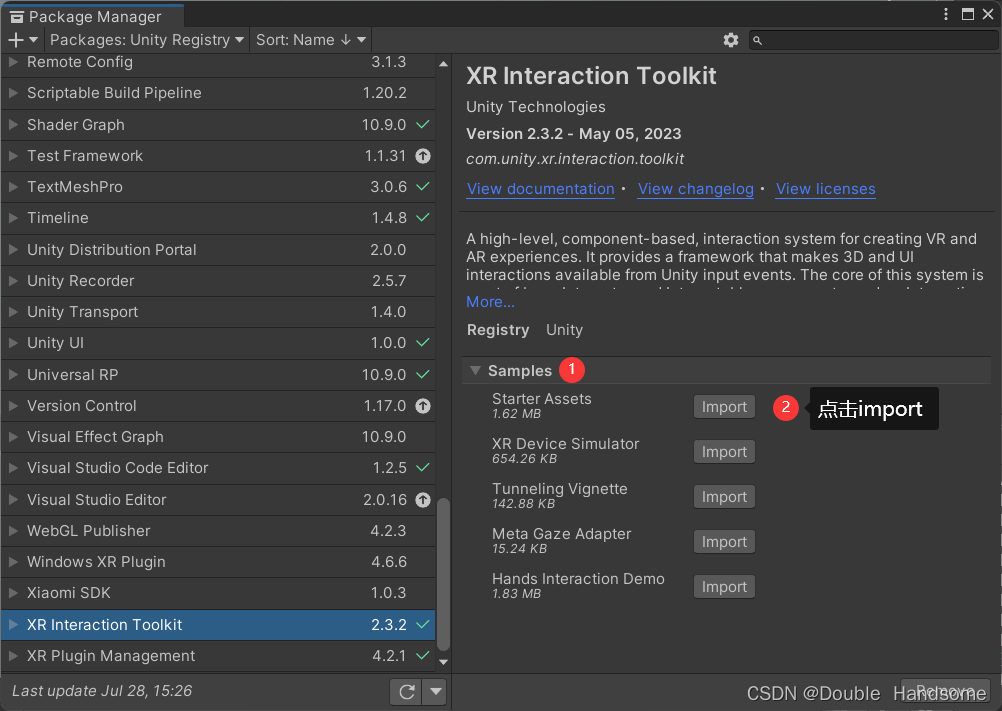Import the XR Device Simulator sample
Screen dimensions: 1002x711
click(724, 452)
